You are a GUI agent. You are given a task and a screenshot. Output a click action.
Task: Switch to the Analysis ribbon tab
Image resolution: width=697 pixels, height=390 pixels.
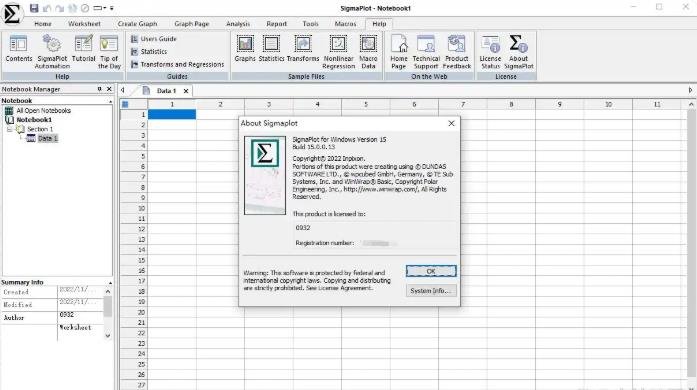(238, 24)
